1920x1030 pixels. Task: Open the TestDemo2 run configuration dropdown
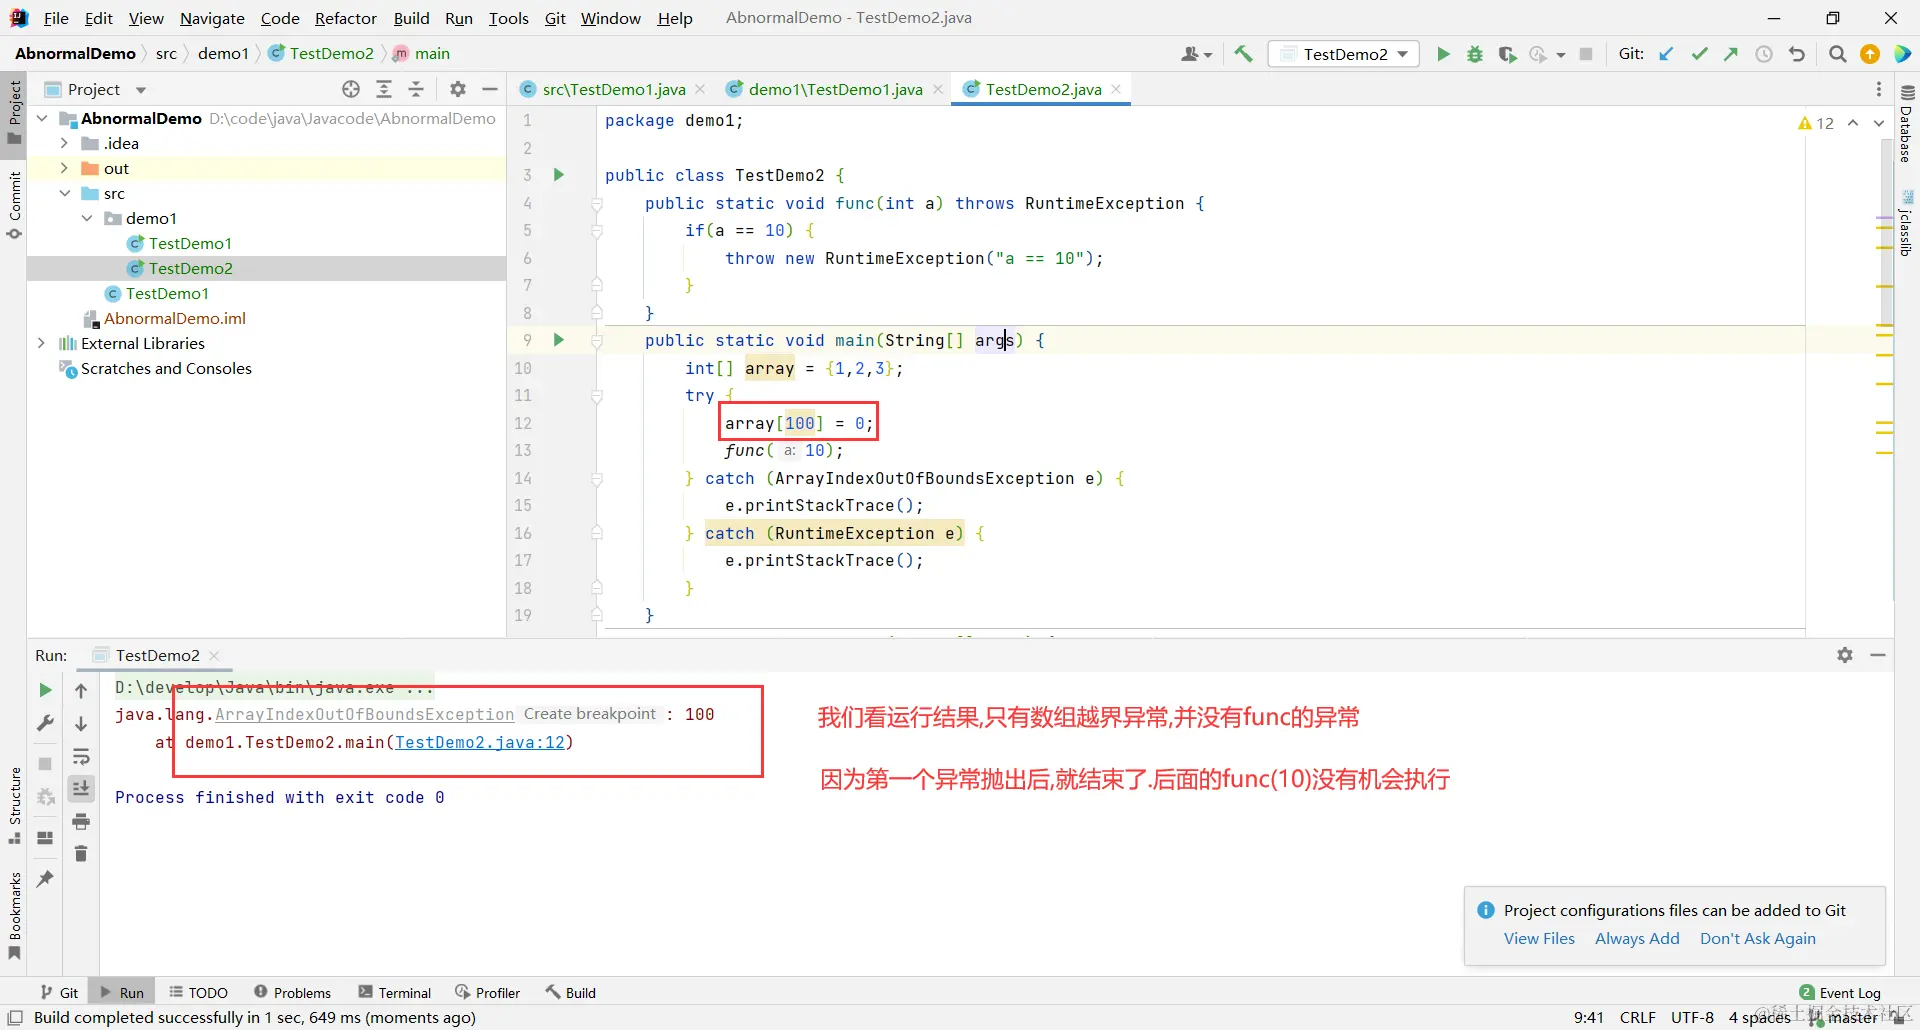coord(1345,54)
